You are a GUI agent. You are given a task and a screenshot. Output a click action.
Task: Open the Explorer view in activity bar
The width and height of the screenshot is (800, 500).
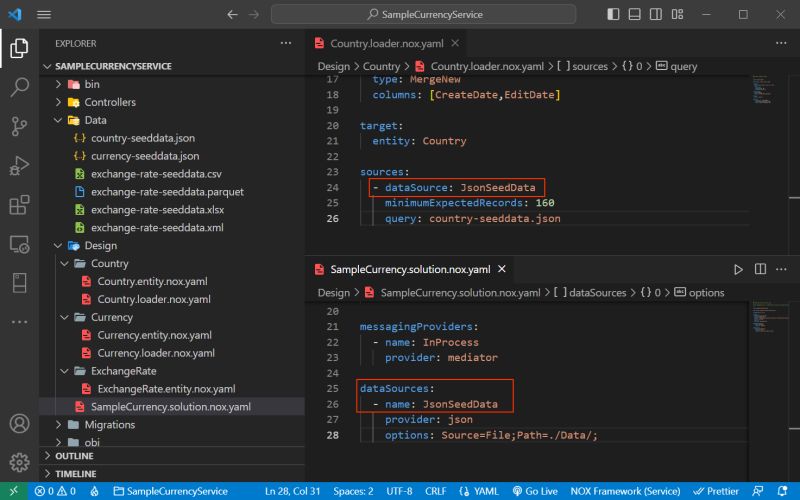(x=19, y=48)
